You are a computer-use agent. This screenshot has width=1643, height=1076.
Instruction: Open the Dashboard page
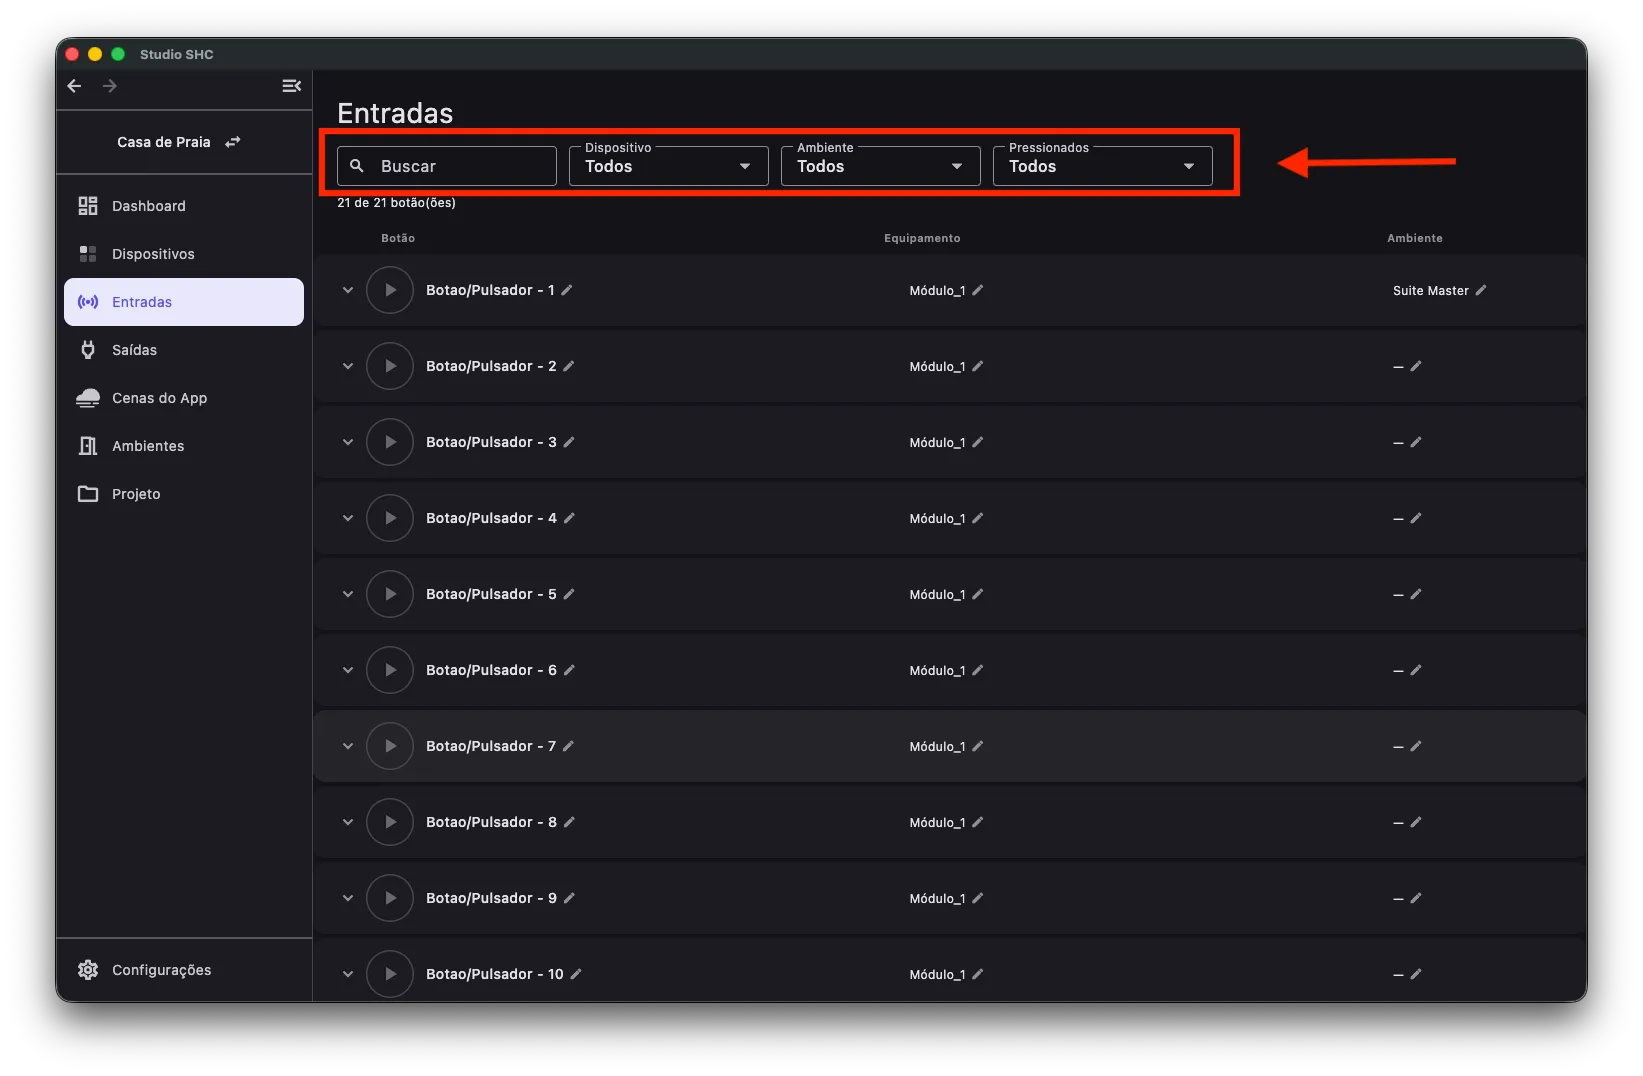(x=184, y=206)
